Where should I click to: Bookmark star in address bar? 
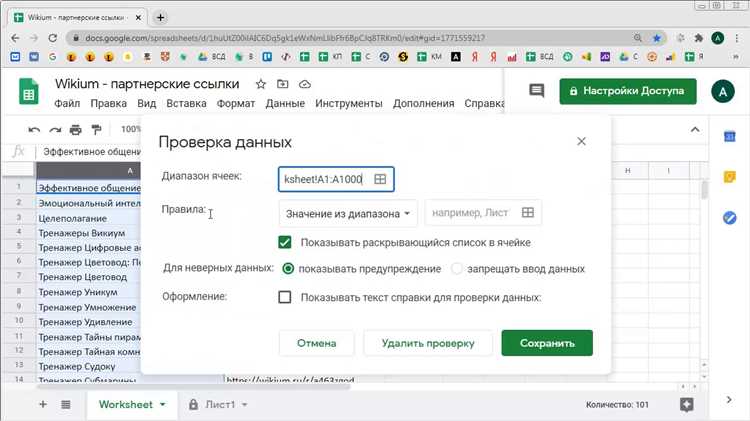657,38
